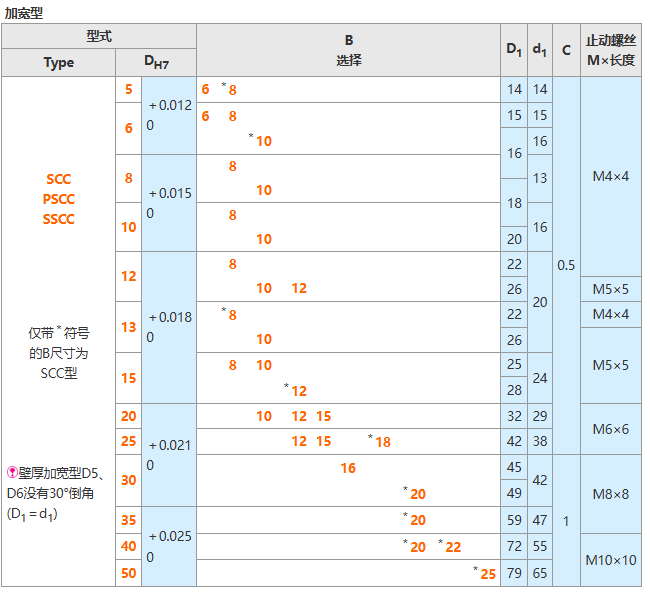Click the +0.018 tolerance value
The image size is (650, 592).
pyautogui.click(x=170, y=317)
